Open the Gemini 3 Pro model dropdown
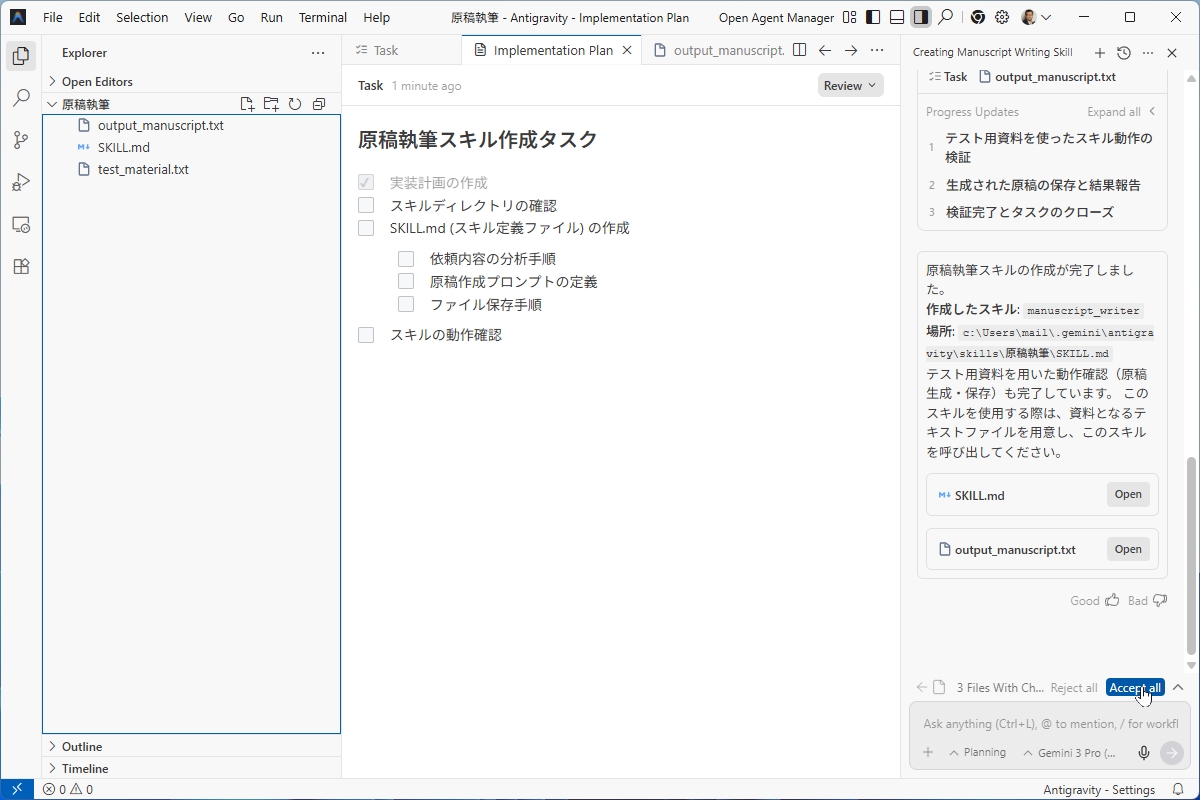The height and width of the screenshot is (800, 1200). 1068,752
